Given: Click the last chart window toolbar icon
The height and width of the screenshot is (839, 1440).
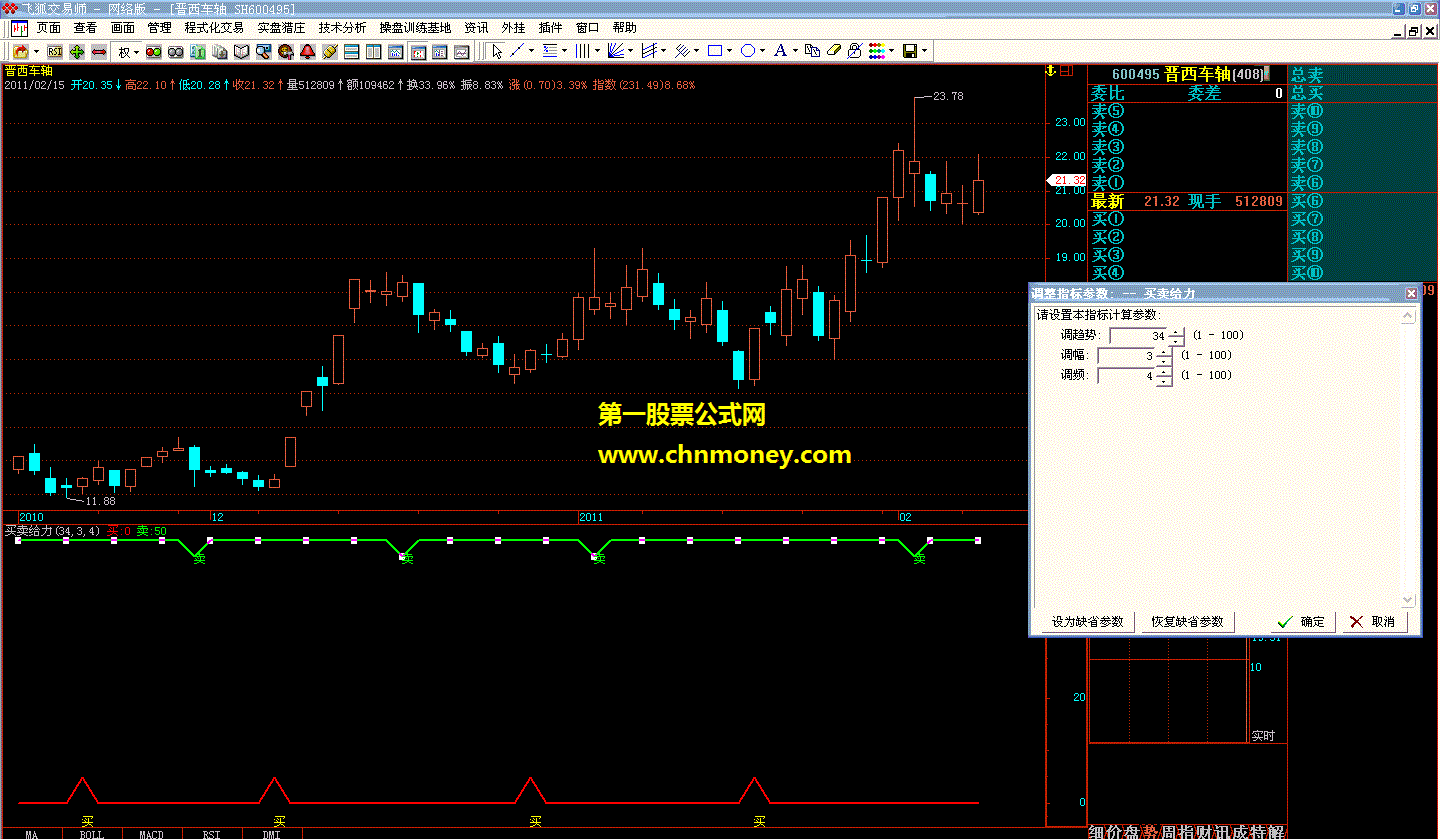Looking at the screenshot, I should pyautogui.click(x=461, y=51).
